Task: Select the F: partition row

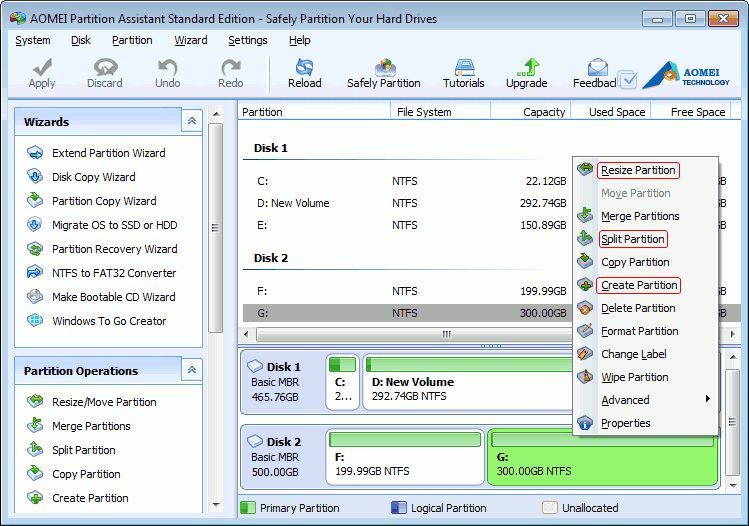Action: (407, 291)
